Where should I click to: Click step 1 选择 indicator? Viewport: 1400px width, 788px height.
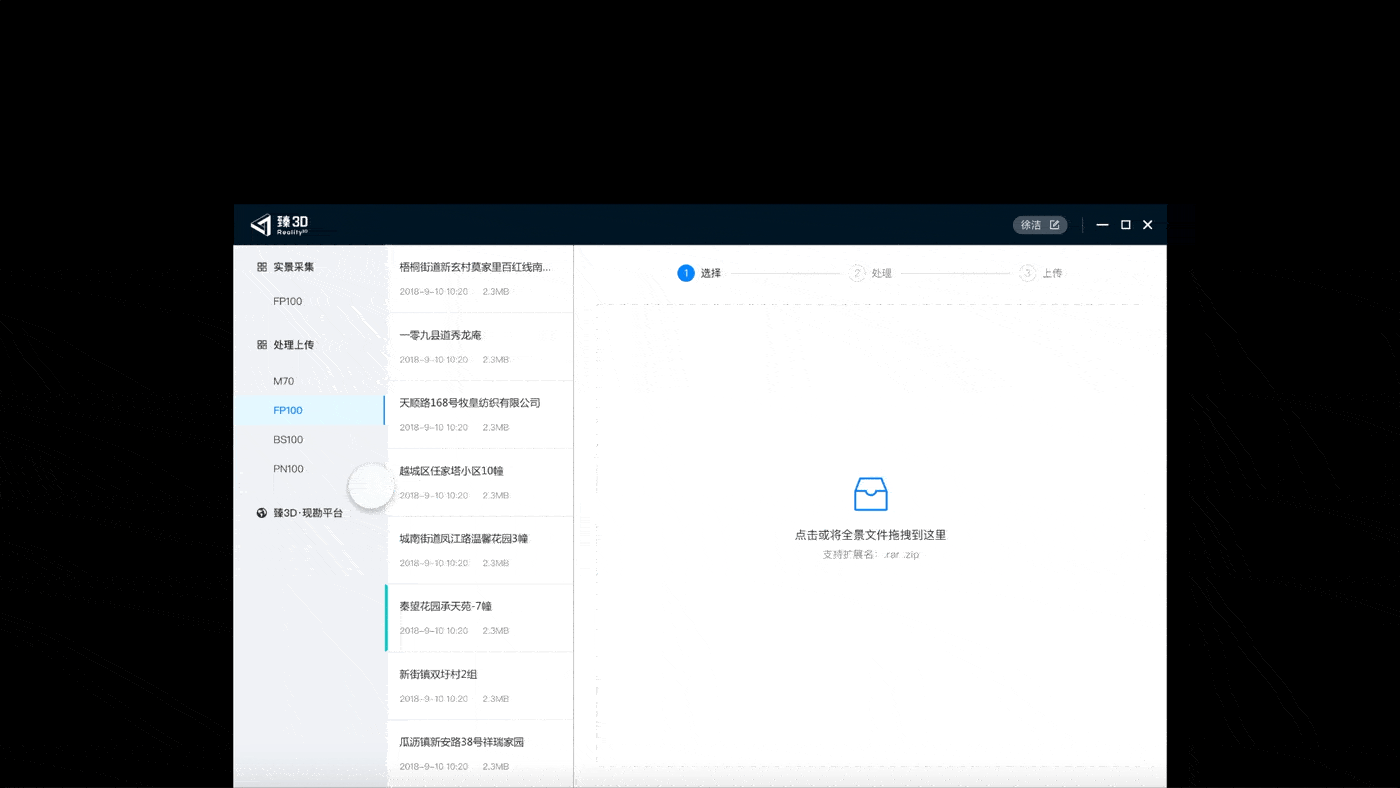(x=699, y=273)
